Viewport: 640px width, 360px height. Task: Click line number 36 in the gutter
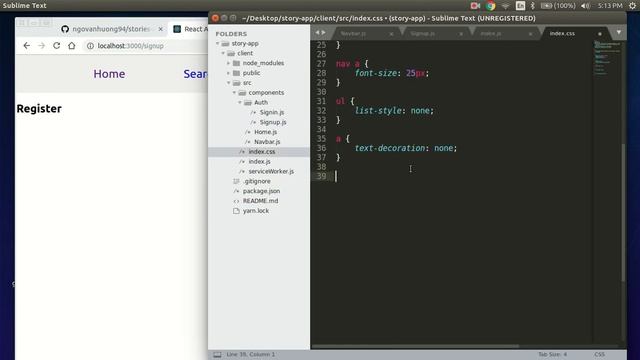click(x=322, y=148)
